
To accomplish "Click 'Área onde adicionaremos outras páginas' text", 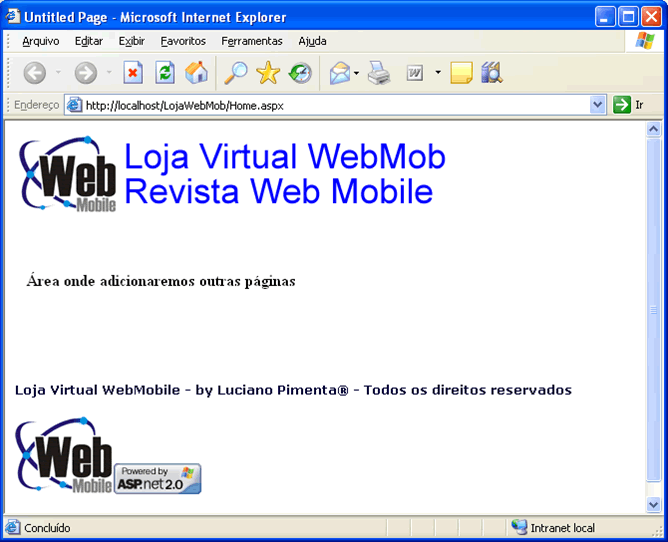I will (x=161, y=281).
